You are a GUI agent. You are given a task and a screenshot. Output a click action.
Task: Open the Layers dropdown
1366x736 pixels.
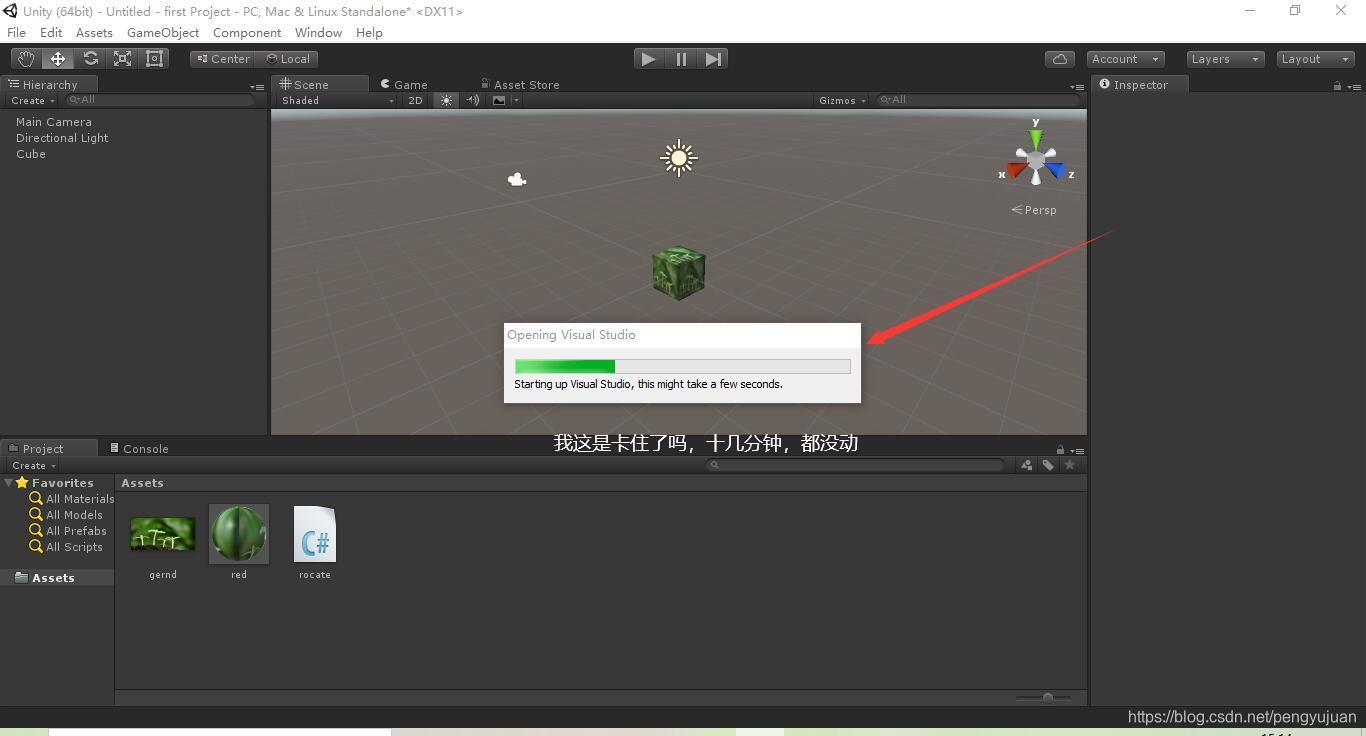click(x=1225, y=59)
